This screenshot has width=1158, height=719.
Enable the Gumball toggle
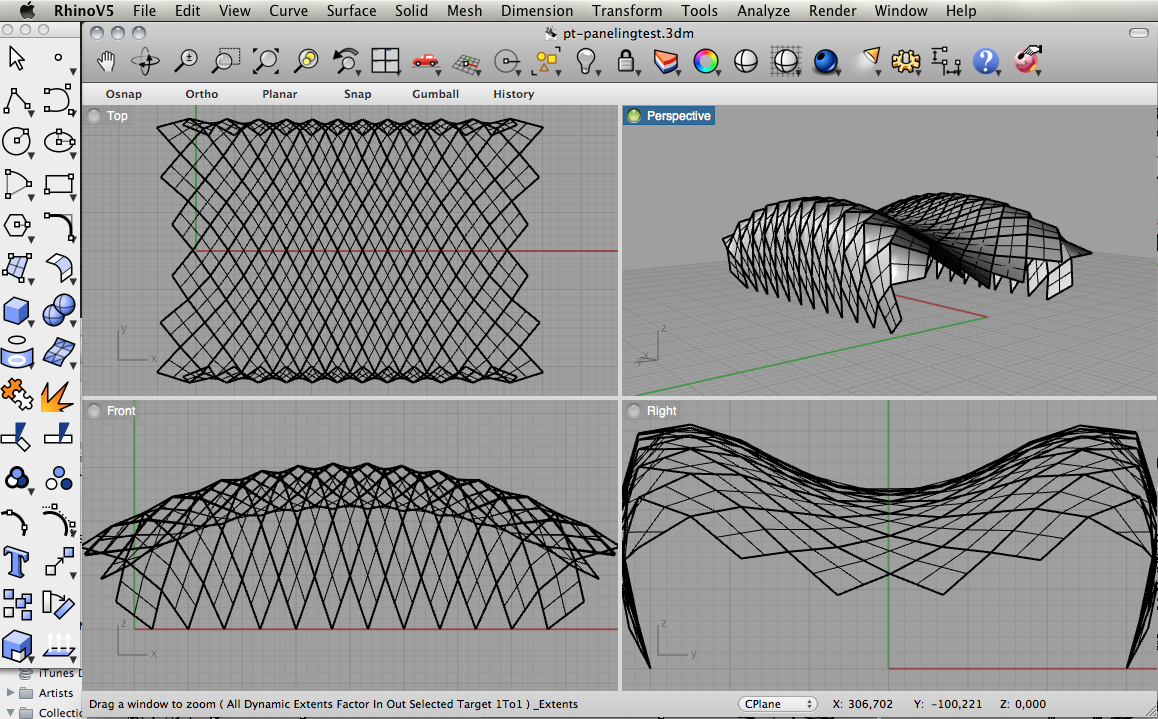(435, 94)
